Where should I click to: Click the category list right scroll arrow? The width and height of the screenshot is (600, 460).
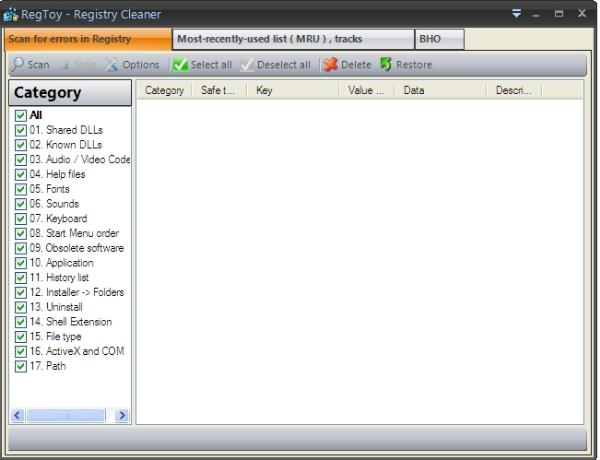[x=122, y=415]
